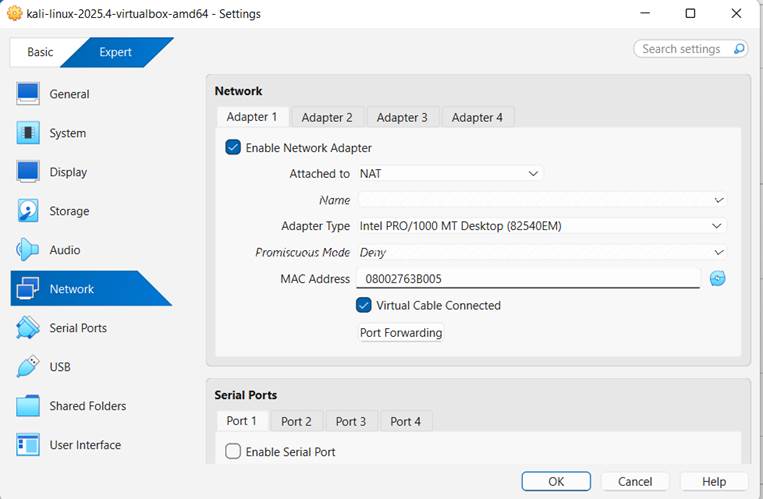
Task: Open the Attached to NAT dropdown
Action: point(449,174)
